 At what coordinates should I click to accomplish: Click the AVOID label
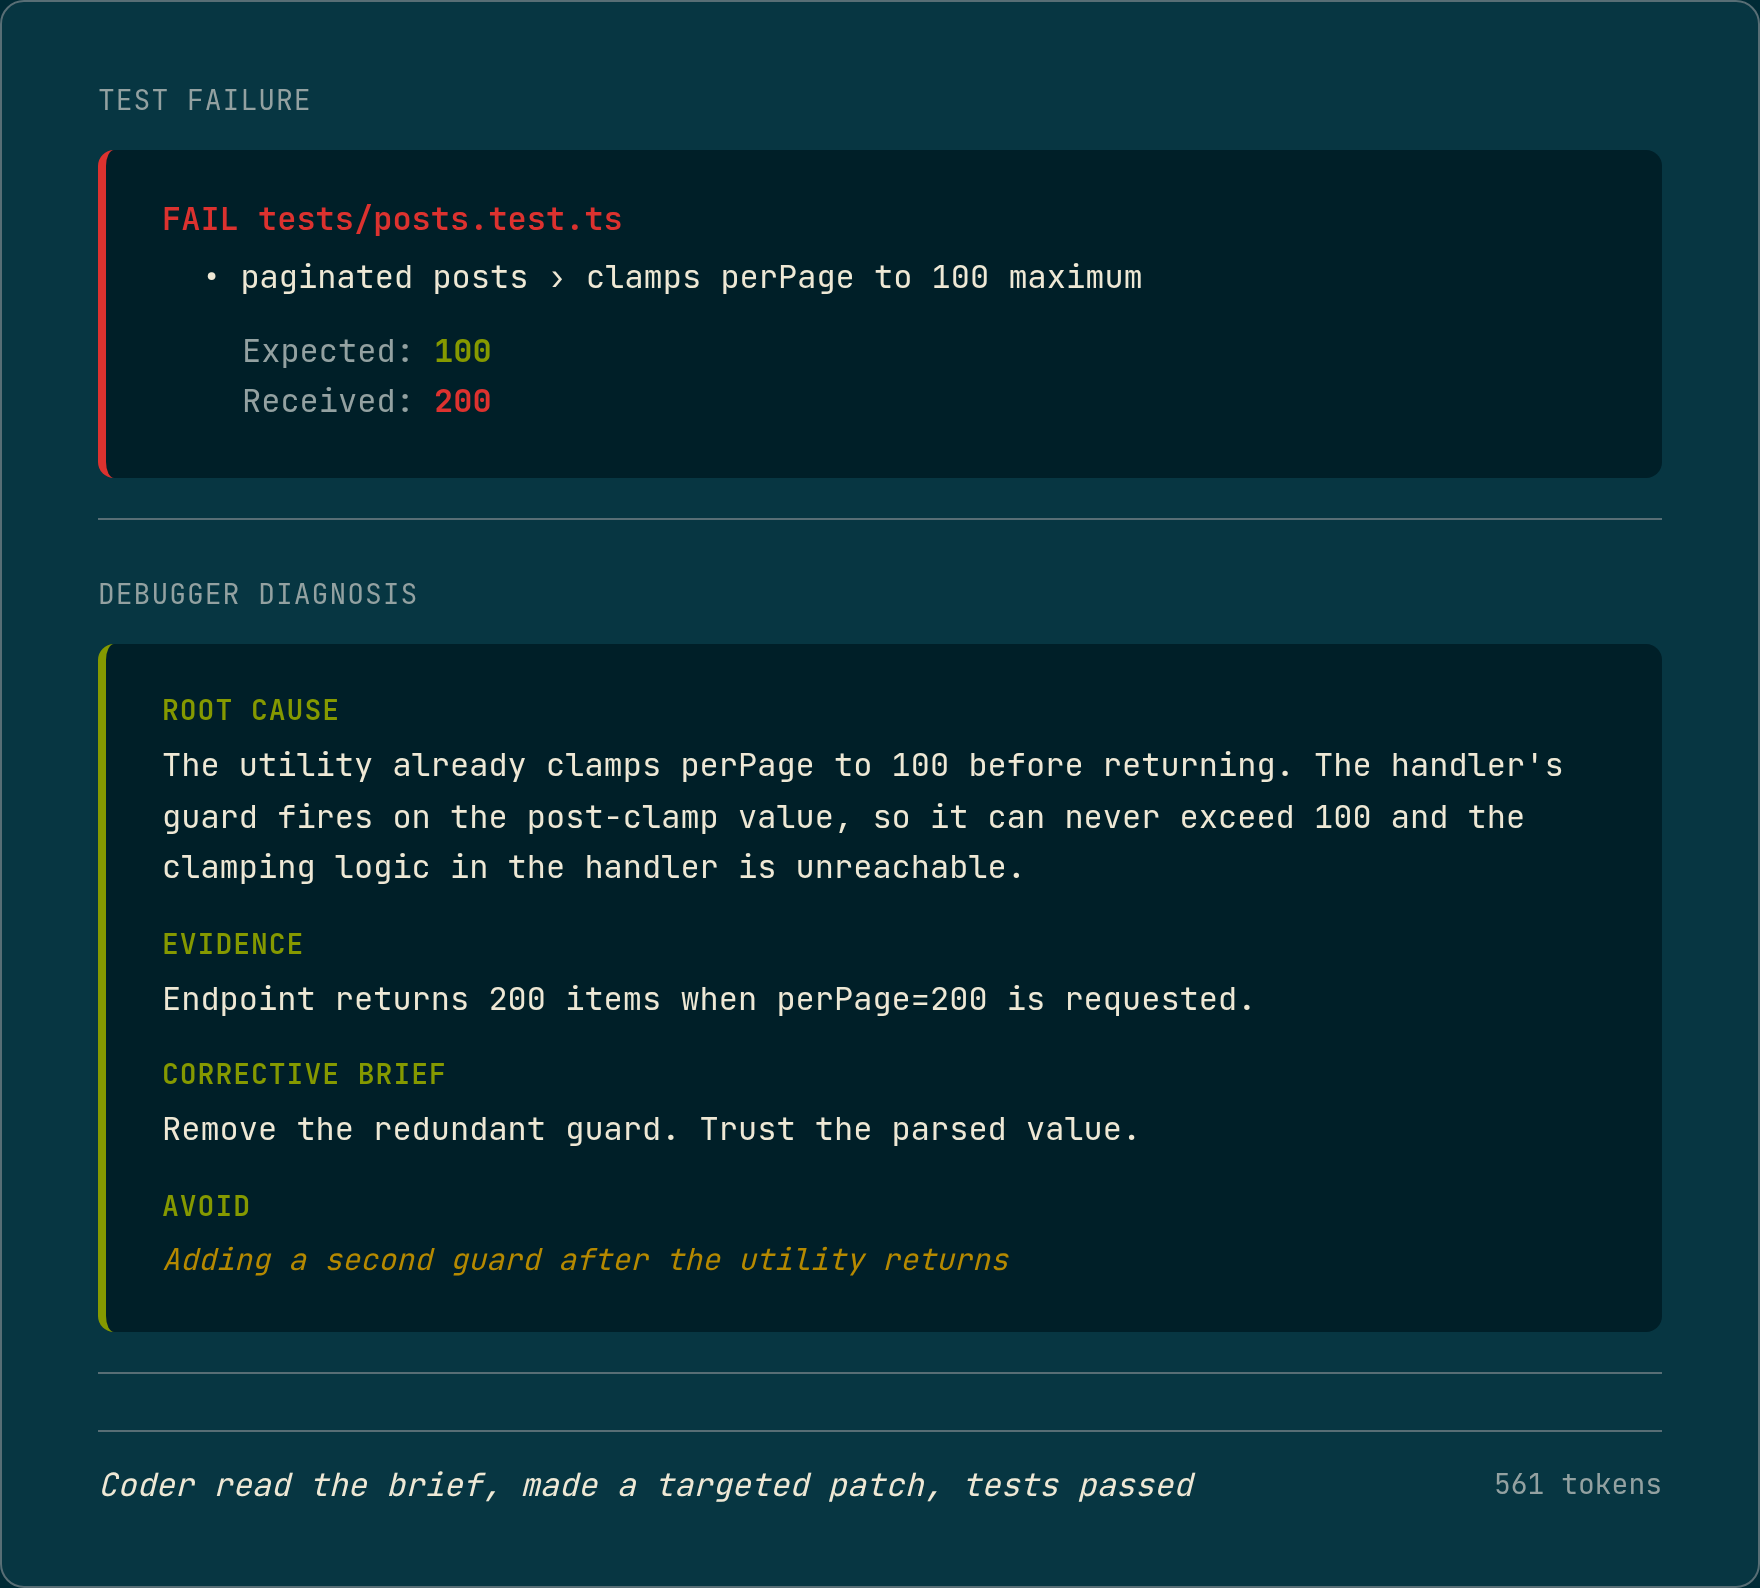(206, 1206)
